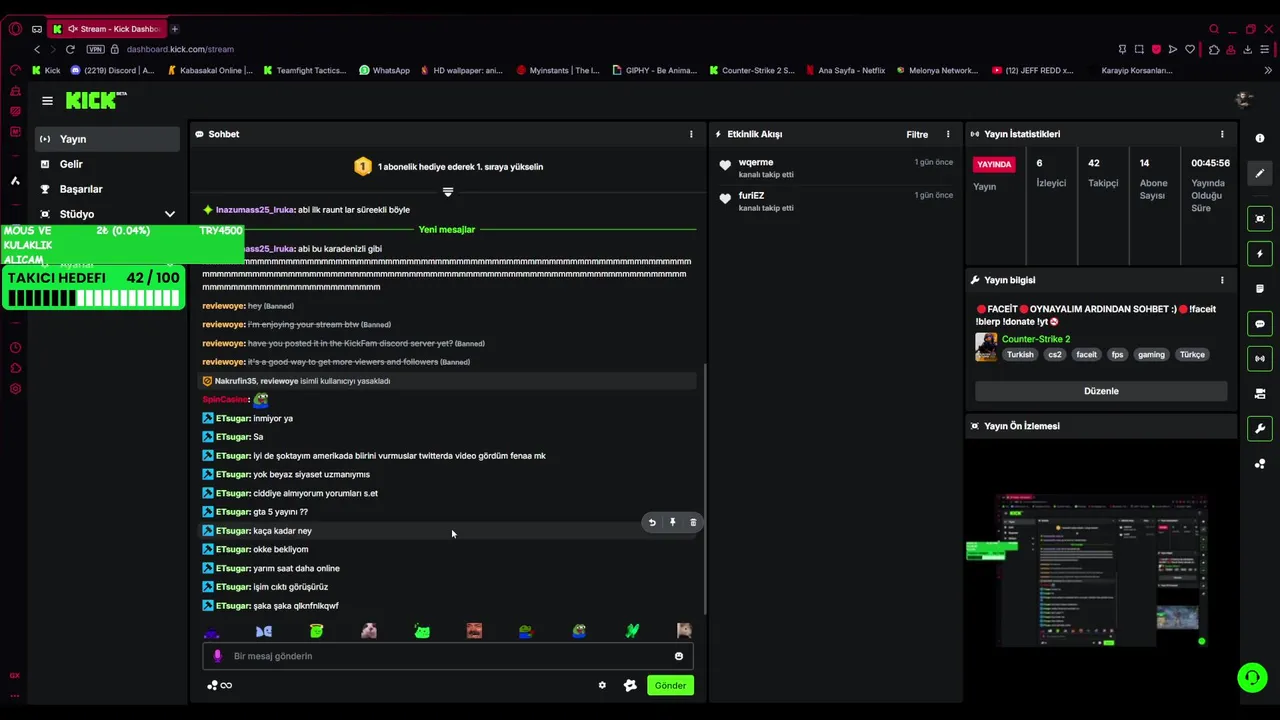Open the emoji picker in message box
This screenshot has width=1280, height=720.
click(679, 656)
